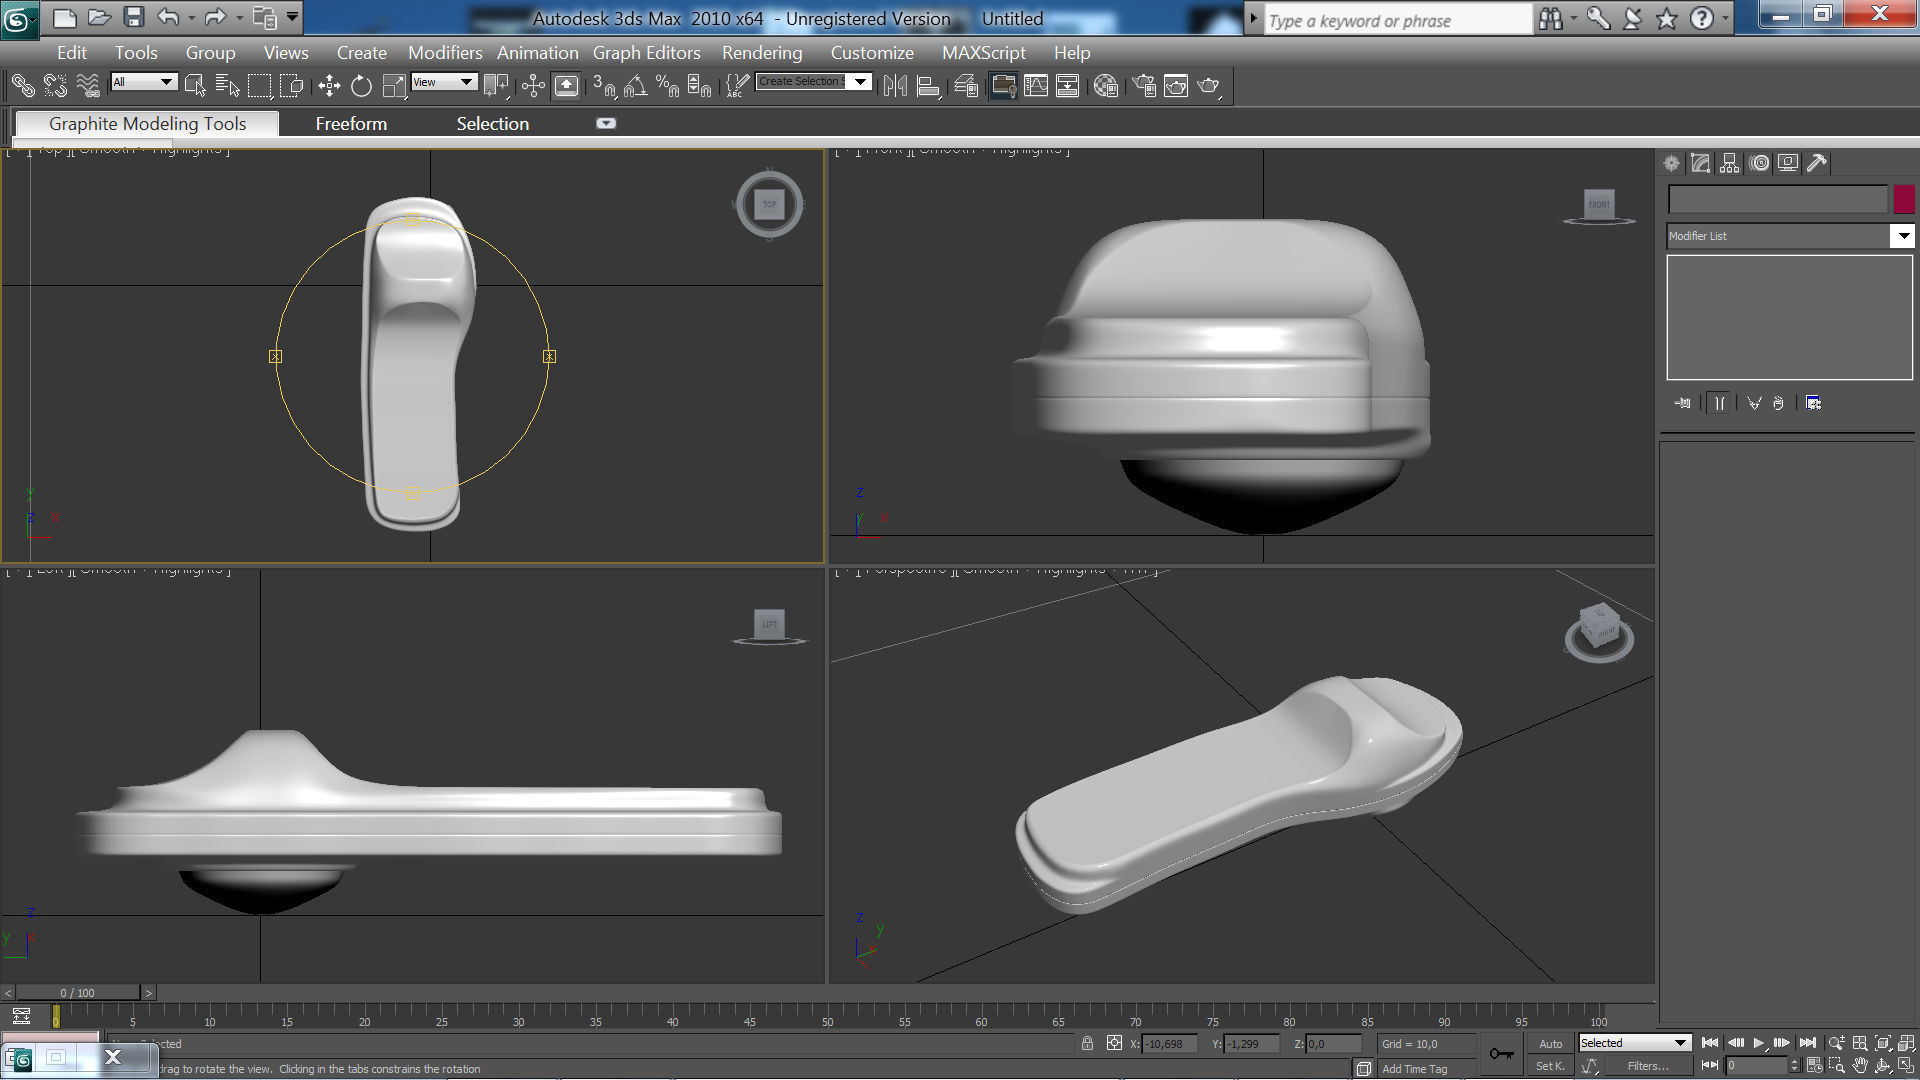Toggle the Angle Snap tool
This screenshot has width=1920, height=1080.
coord(635,86)
